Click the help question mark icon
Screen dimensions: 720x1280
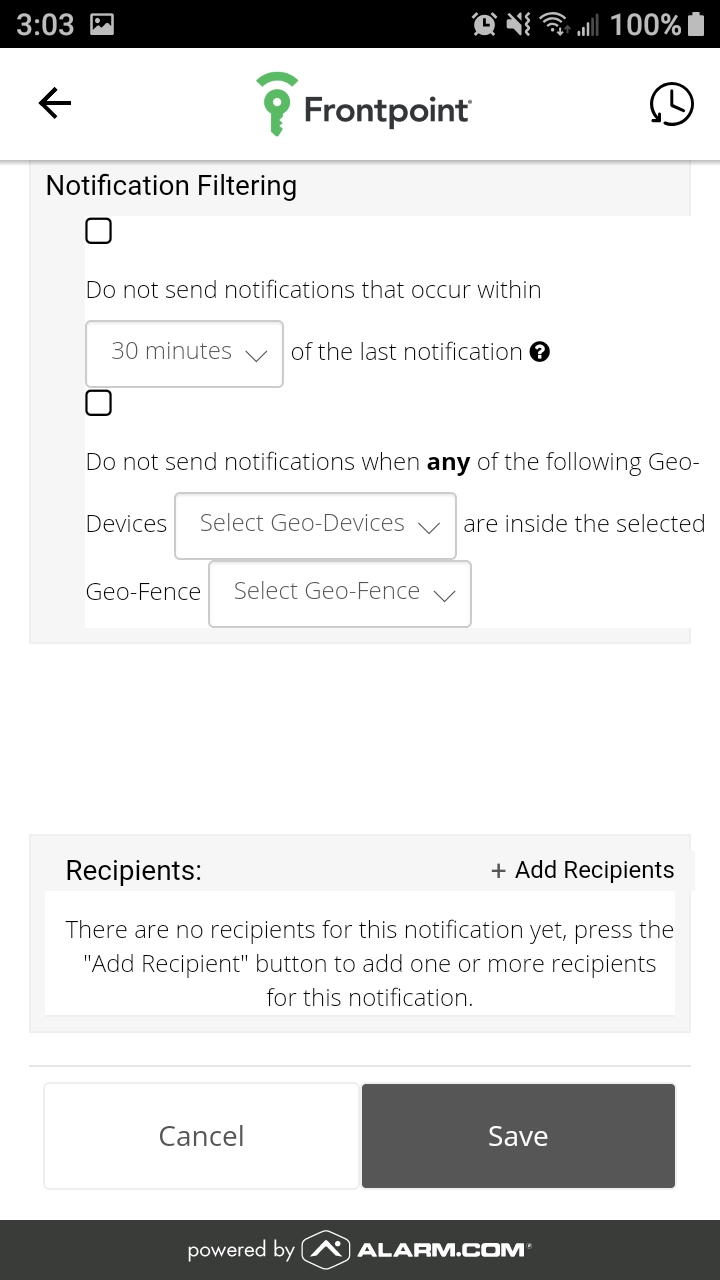[x=540, y=352]
